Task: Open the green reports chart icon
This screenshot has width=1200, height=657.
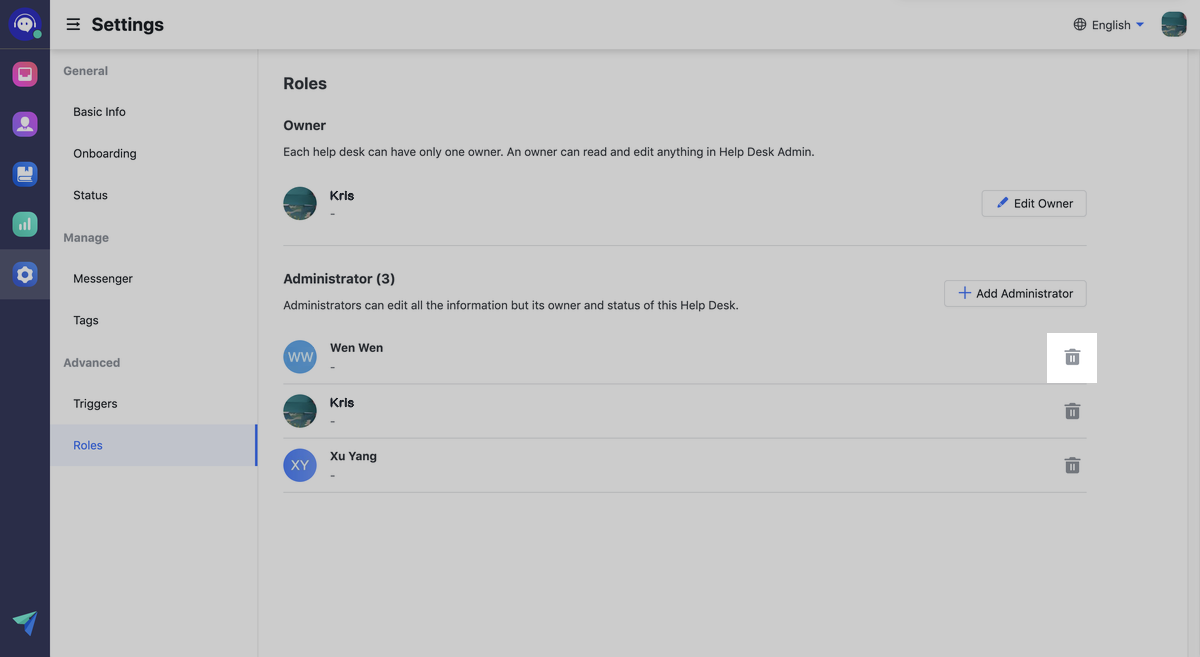Action: [x=25, y=224]
